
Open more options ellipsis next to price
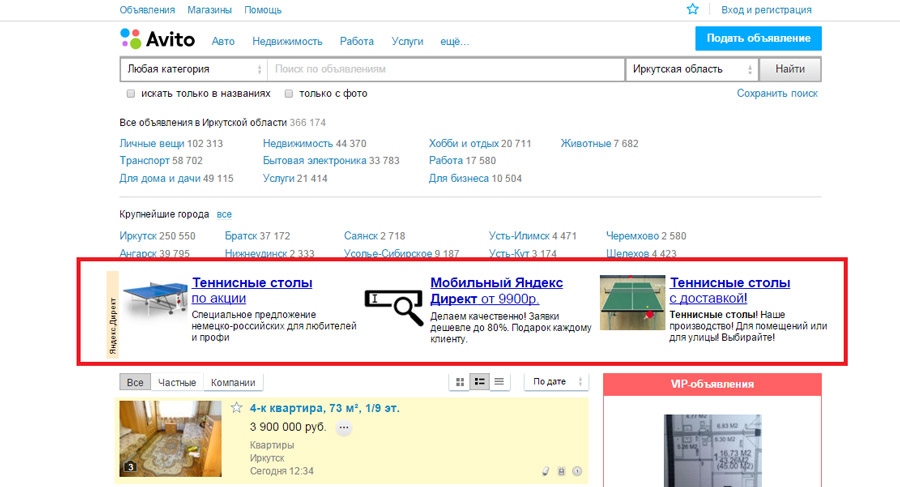click(344, 427)
